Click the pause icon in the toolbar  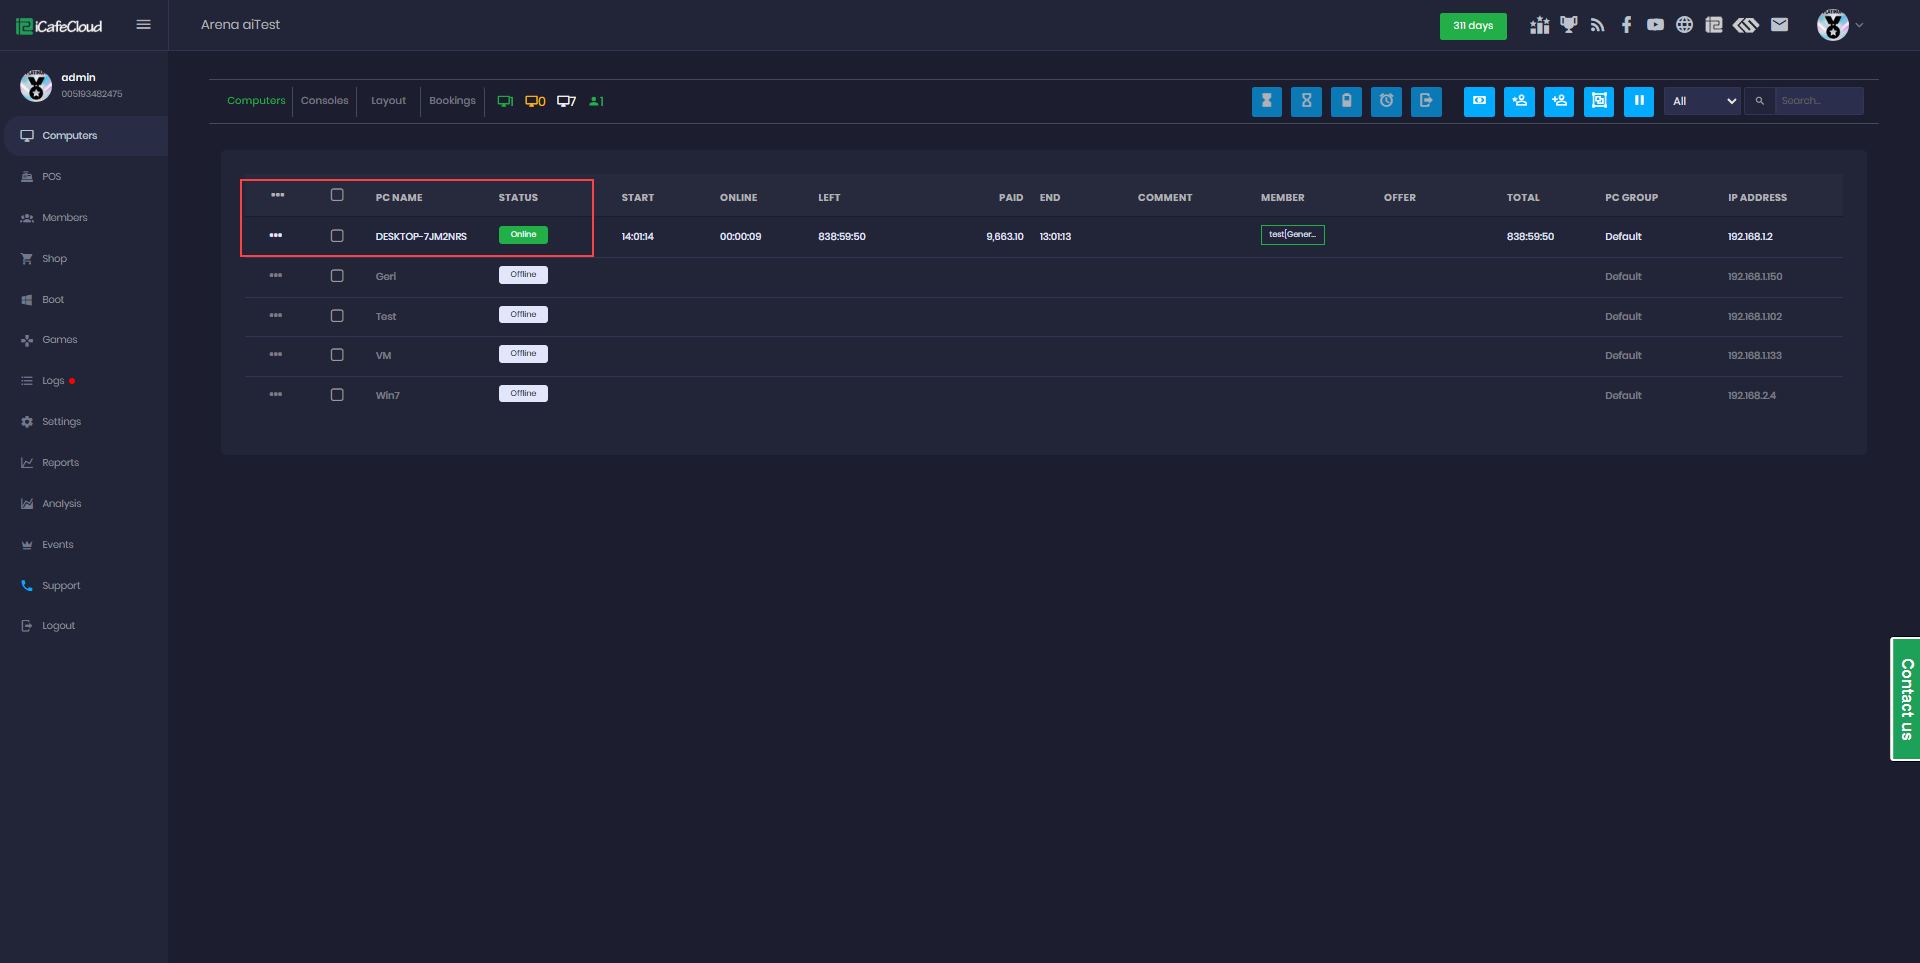(x=1638, y=101)
